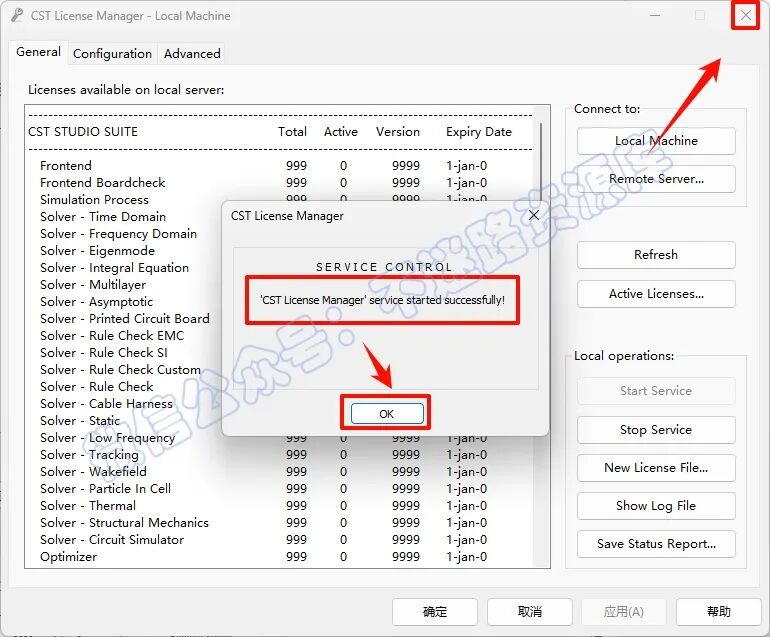Click the Expiry Date column header

tap(479, 132)
